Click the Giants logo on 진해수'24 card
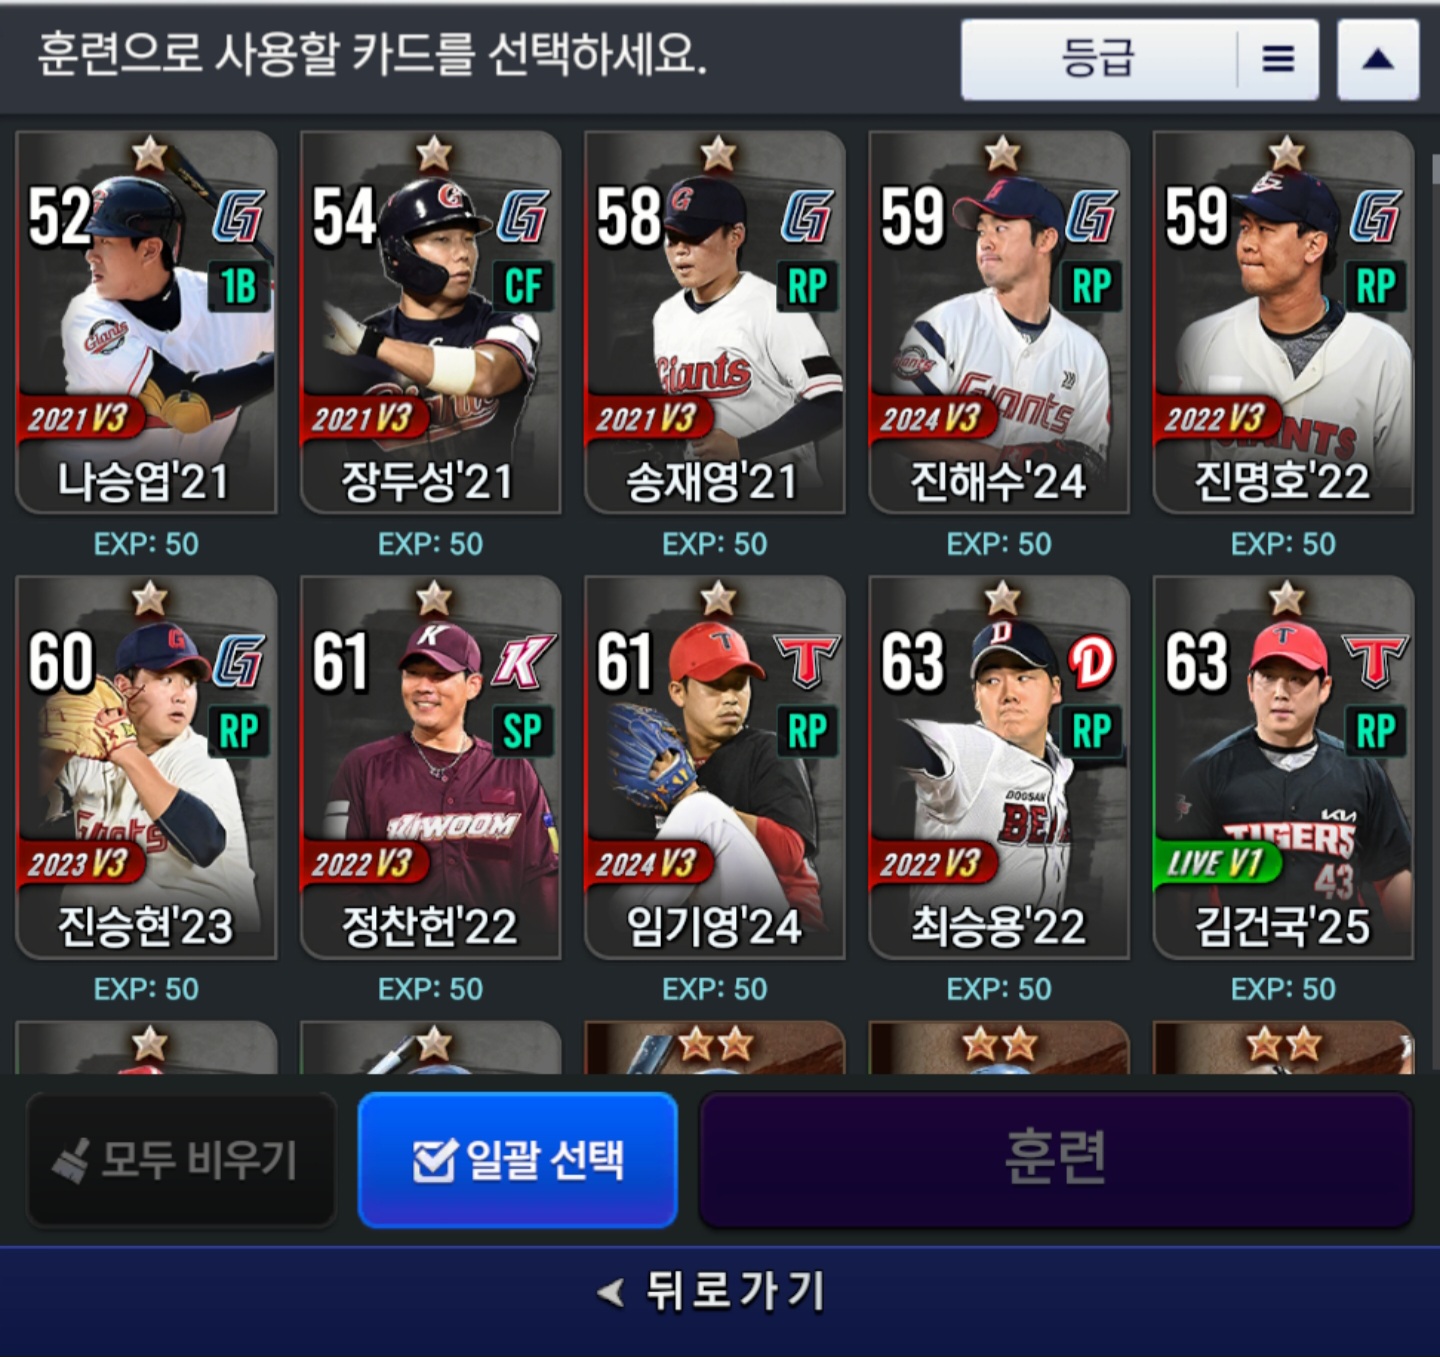The width and height of the screenshot is (1440, 1357). tap(1091, 216)
